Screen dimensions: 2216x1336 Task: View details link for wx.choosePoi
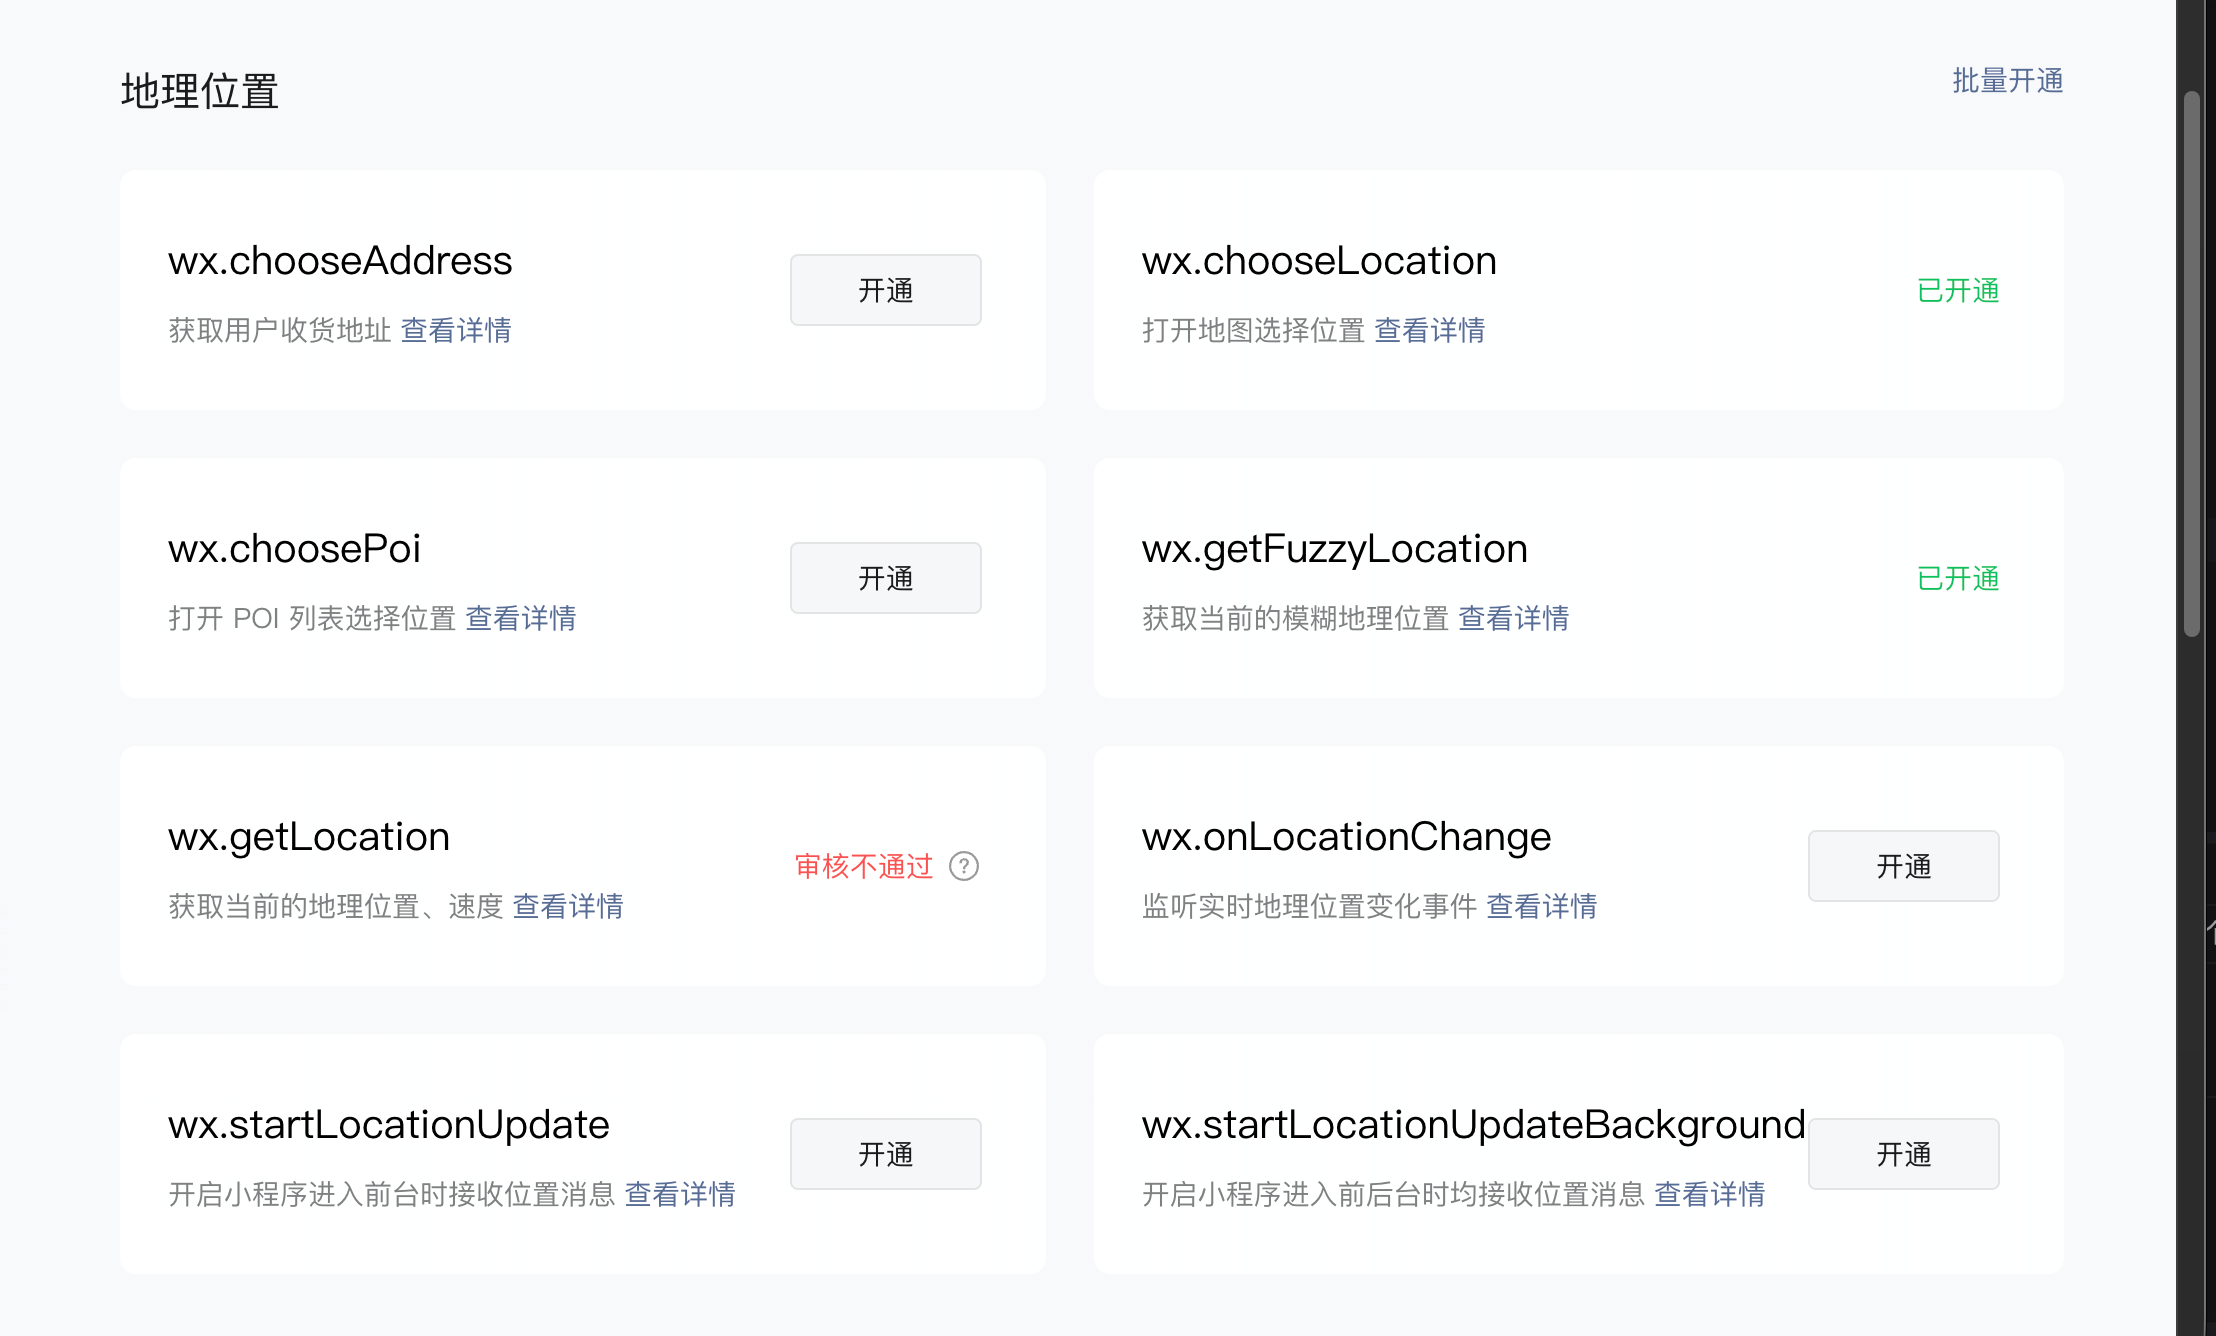520,618
